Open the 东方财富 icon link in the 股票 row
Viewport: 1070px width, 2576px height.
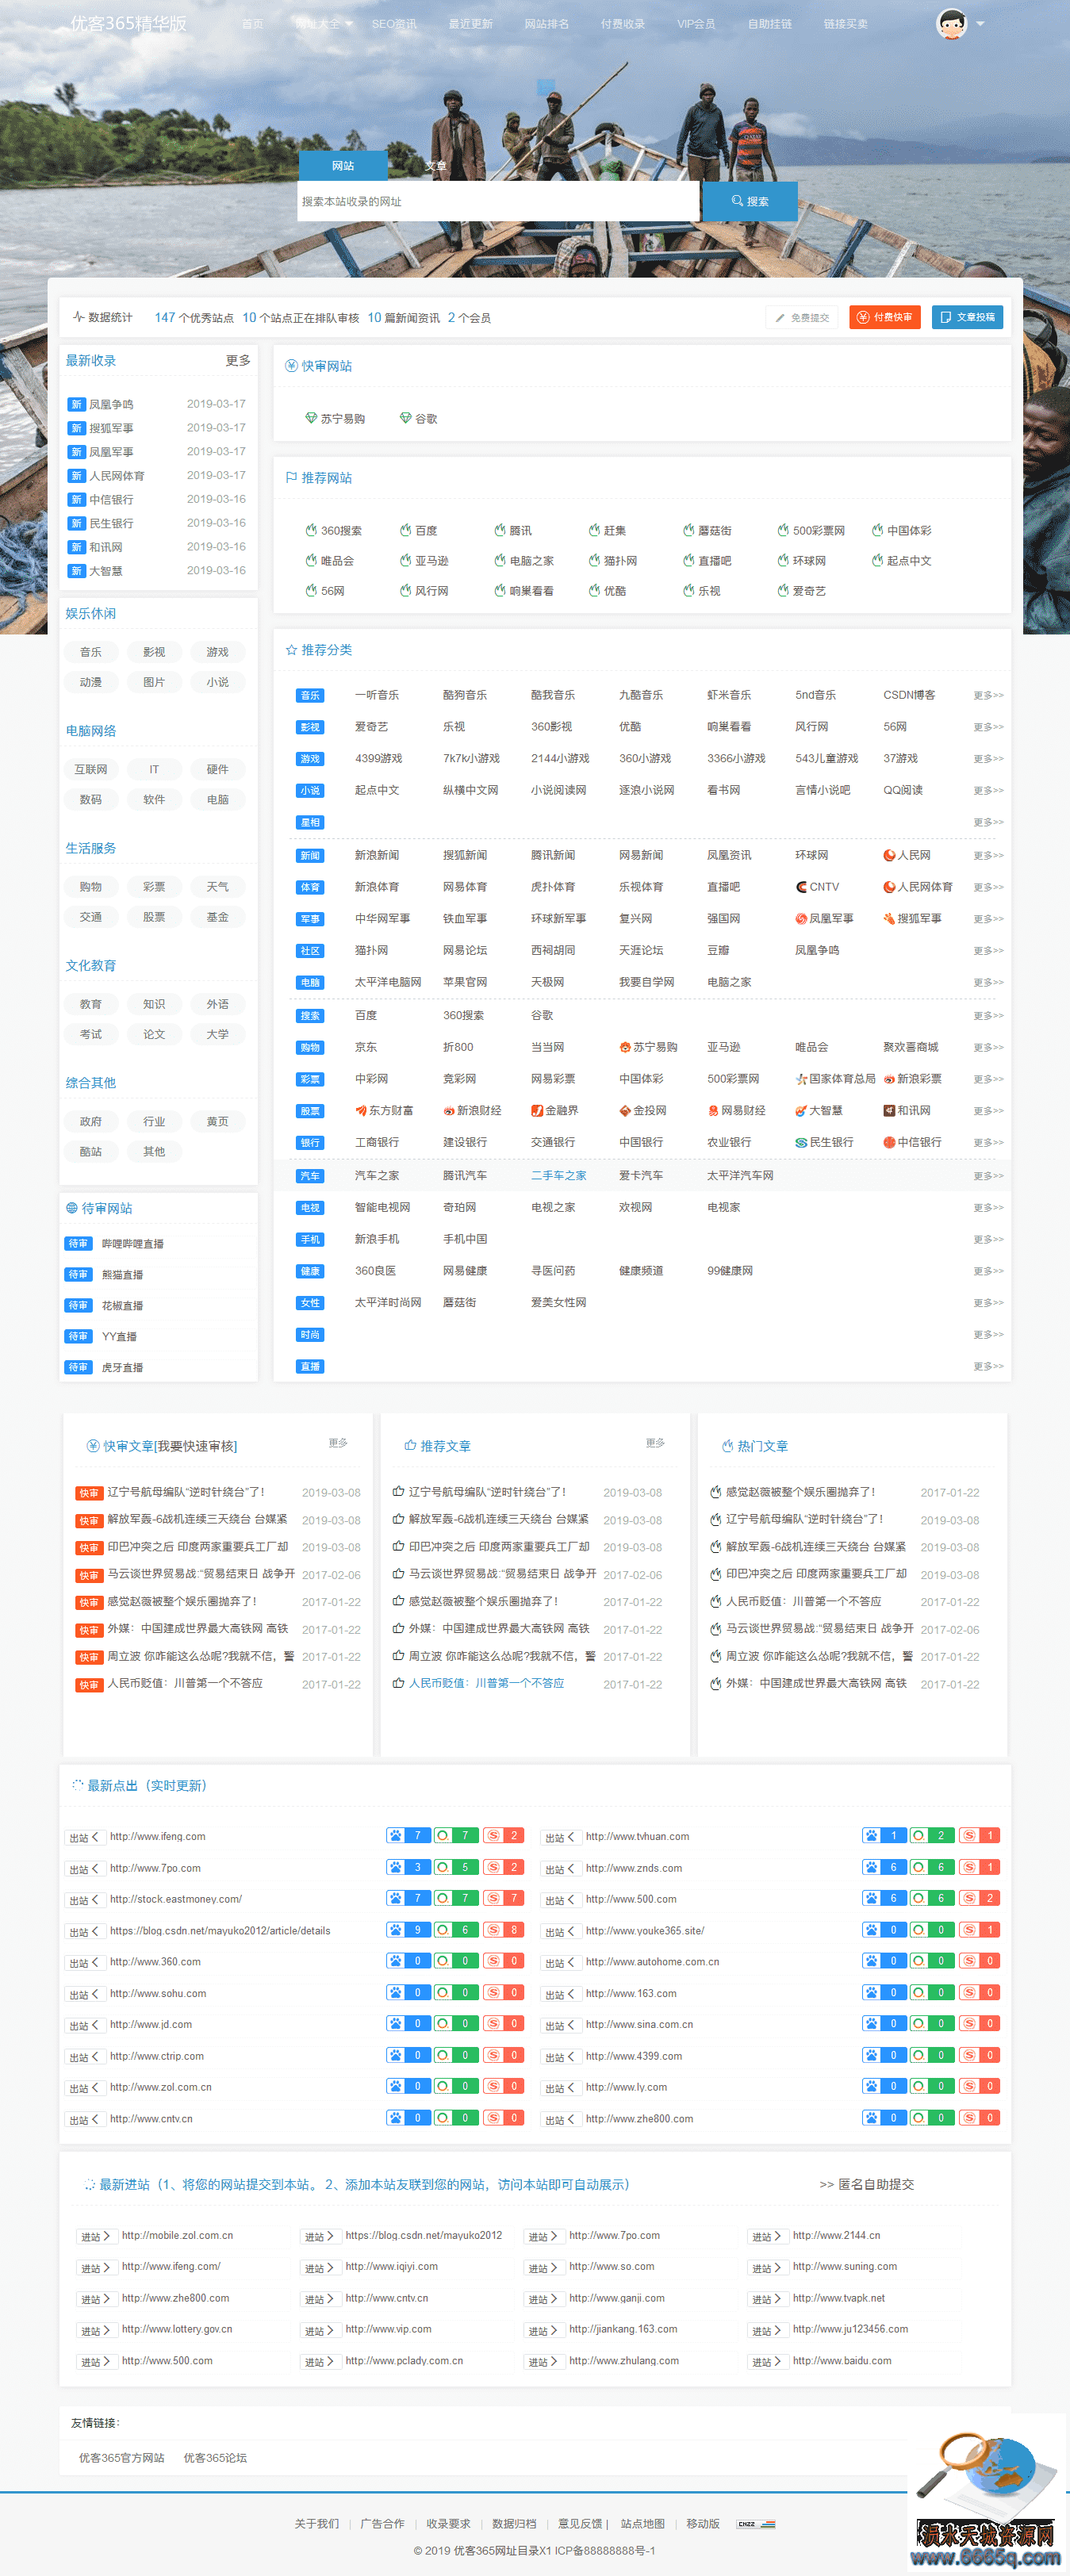(384, 1110)
